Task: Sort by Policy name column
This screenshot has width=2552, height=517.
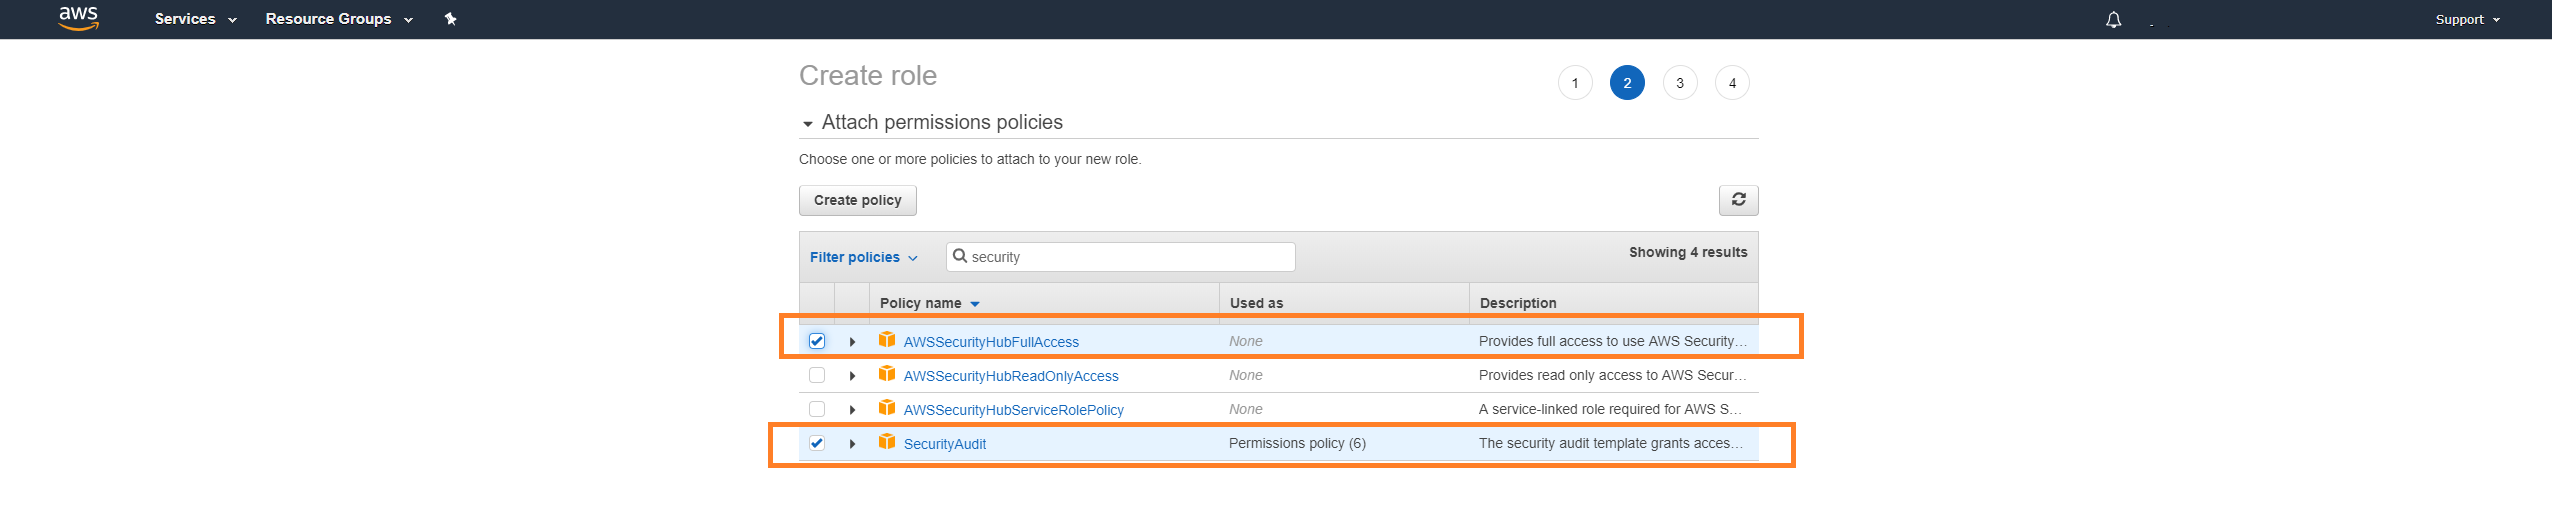Action: tap(929, 303)
